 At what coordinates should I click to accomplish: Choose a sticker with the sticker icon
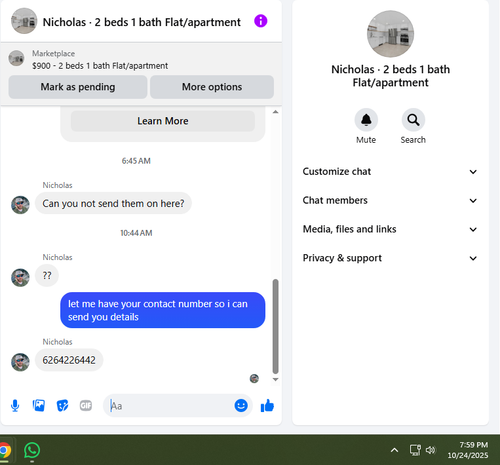[x=62, y=405]
